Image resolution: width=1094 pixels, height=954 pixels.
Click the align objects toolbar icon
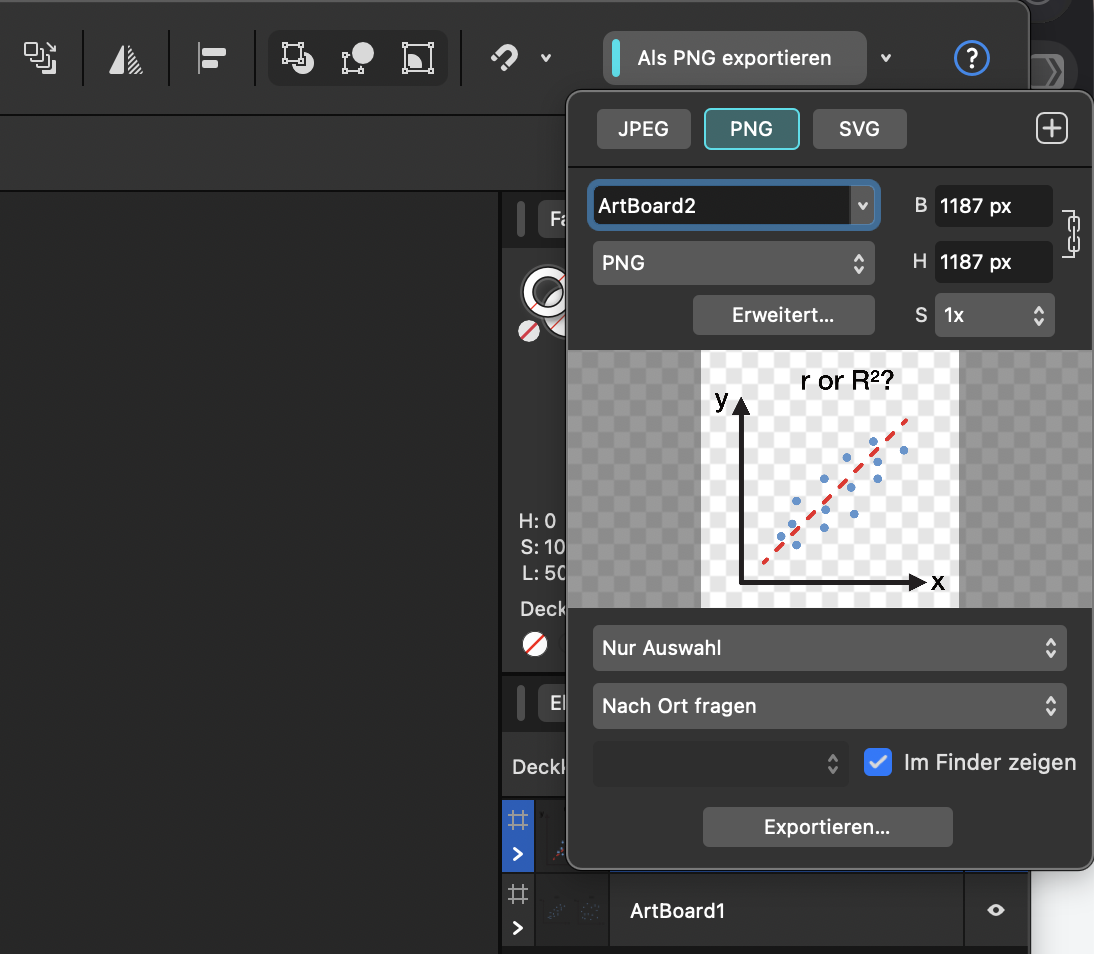212,58
